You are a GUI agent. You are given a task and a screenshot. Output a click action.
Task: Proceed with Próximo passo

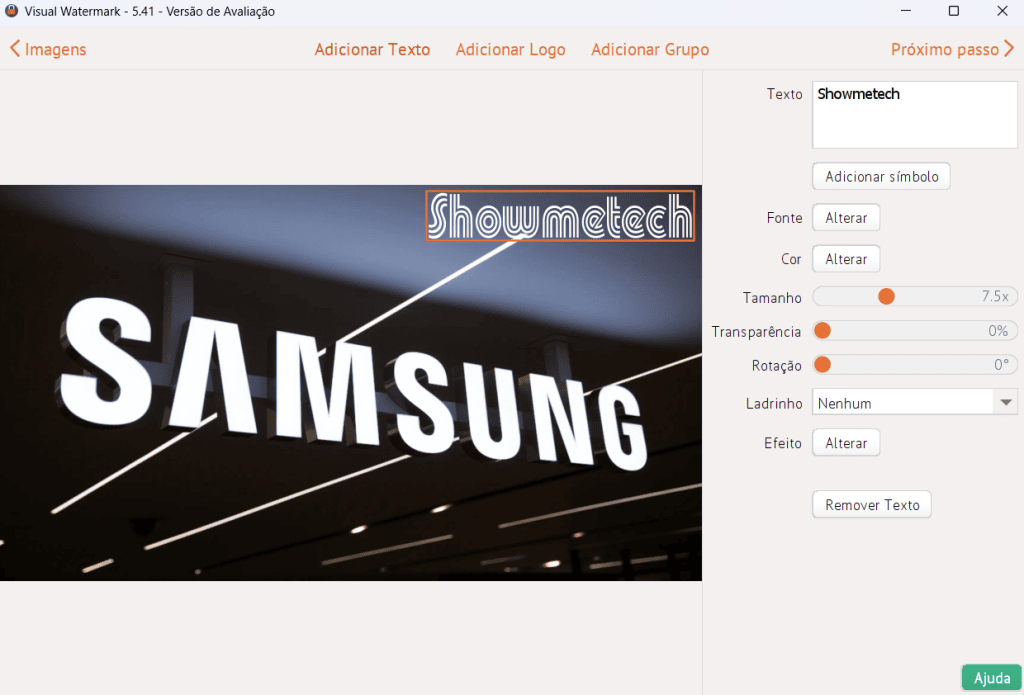tap(952, 49)
